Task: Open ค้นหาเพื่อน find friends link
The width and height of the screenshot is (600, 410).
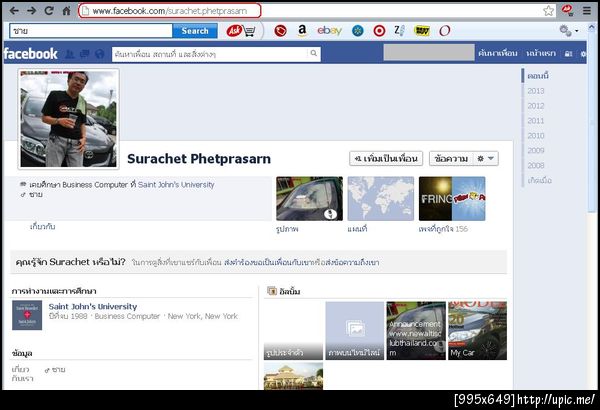Action: point(497,54)
